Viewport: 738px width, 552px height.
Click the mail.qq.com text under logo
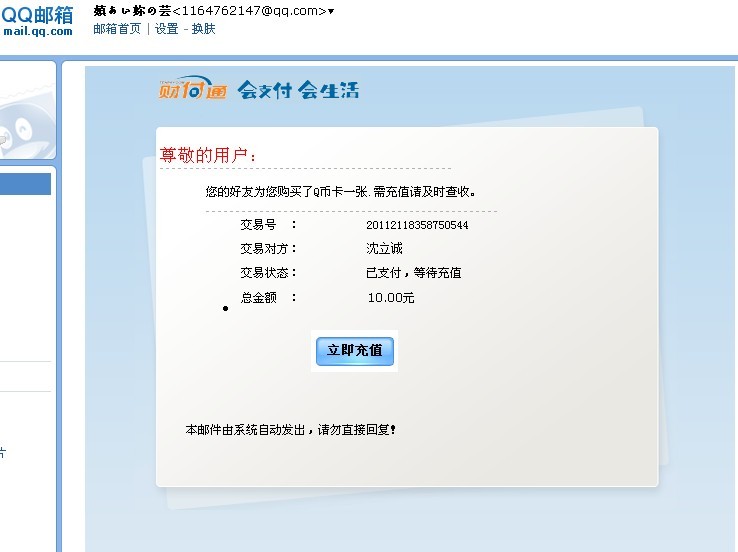pos(38,32)
